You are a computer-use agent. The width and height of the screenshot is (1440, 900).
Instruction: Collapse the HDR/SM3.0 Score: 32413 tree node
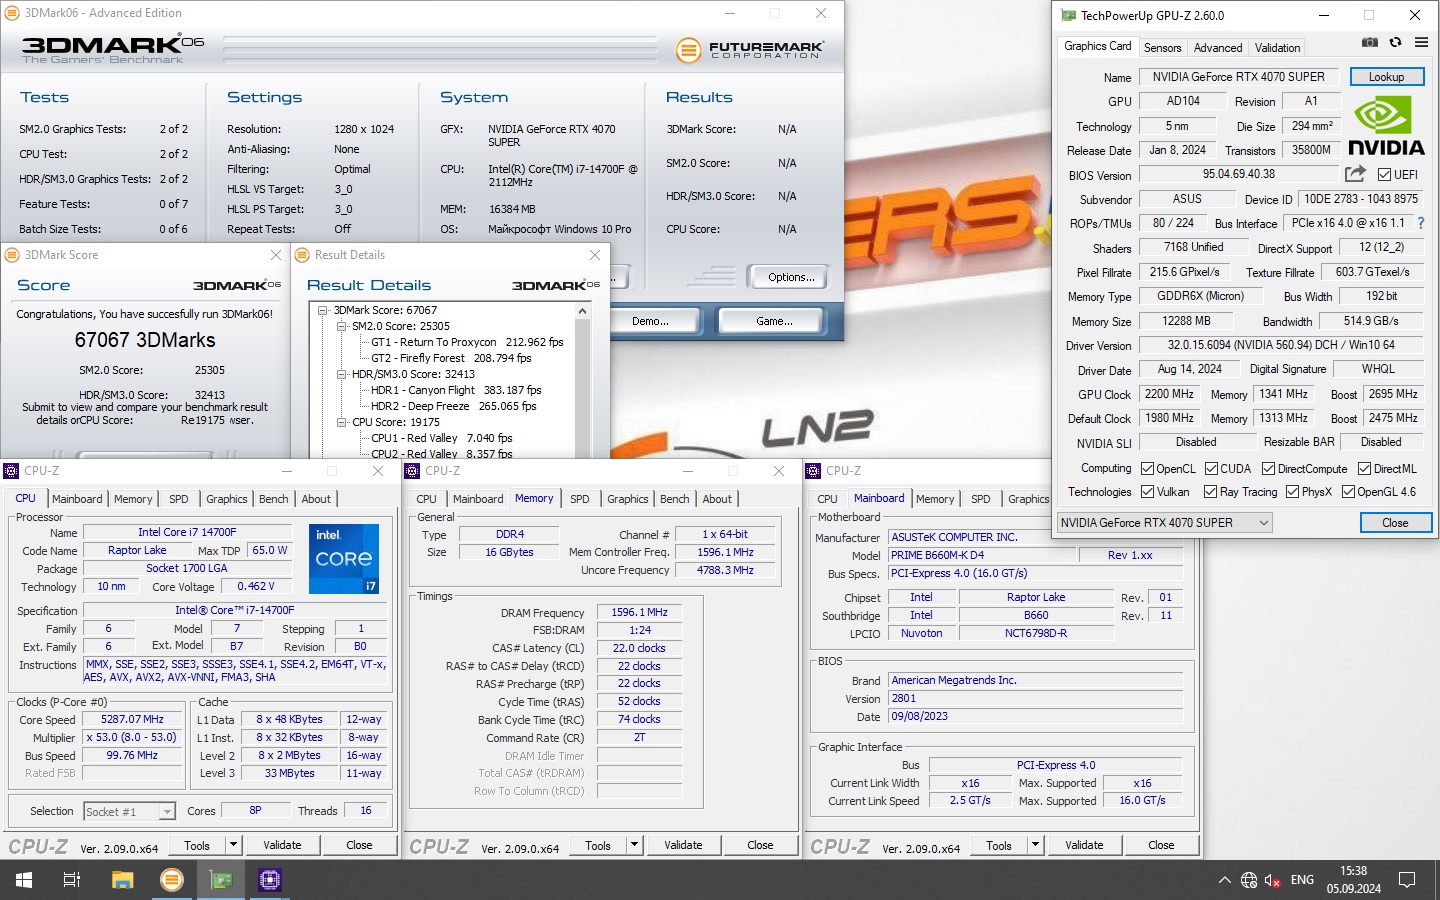coord(342,374)
